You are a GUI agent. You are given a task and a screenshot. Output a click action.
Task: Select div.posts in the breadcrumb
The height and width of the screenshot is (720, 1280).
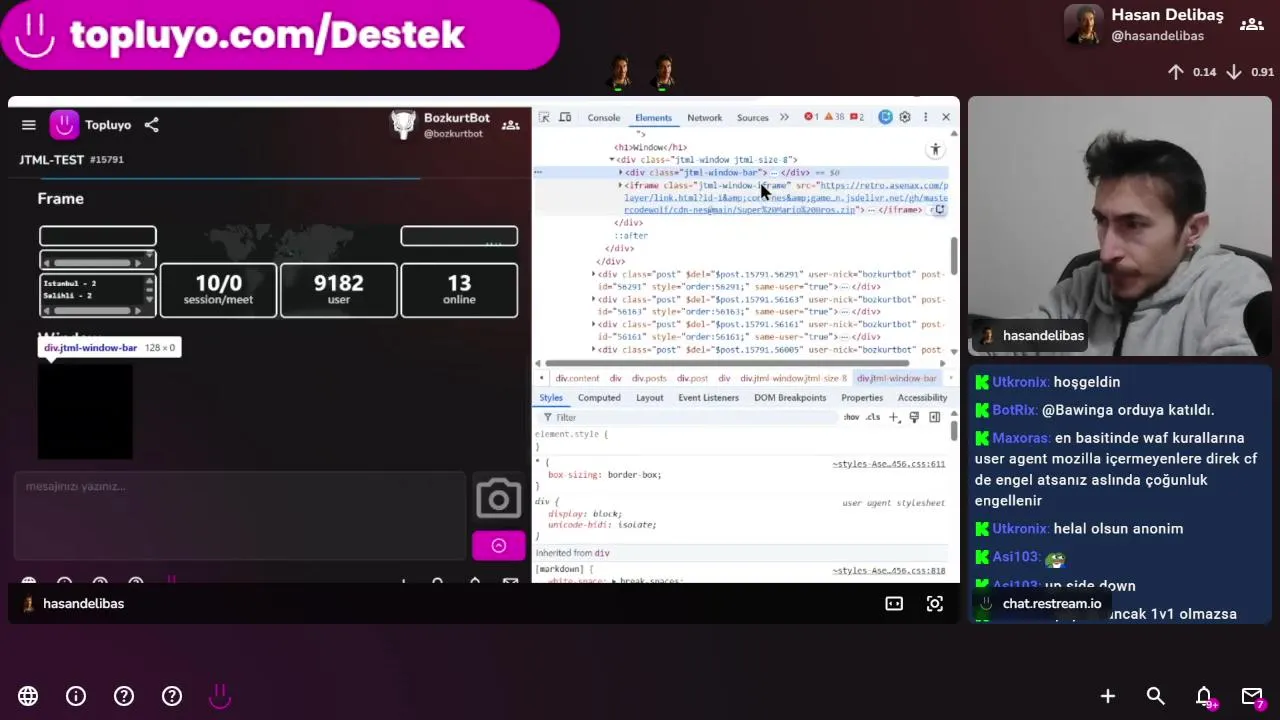click(x=649, y=379)
